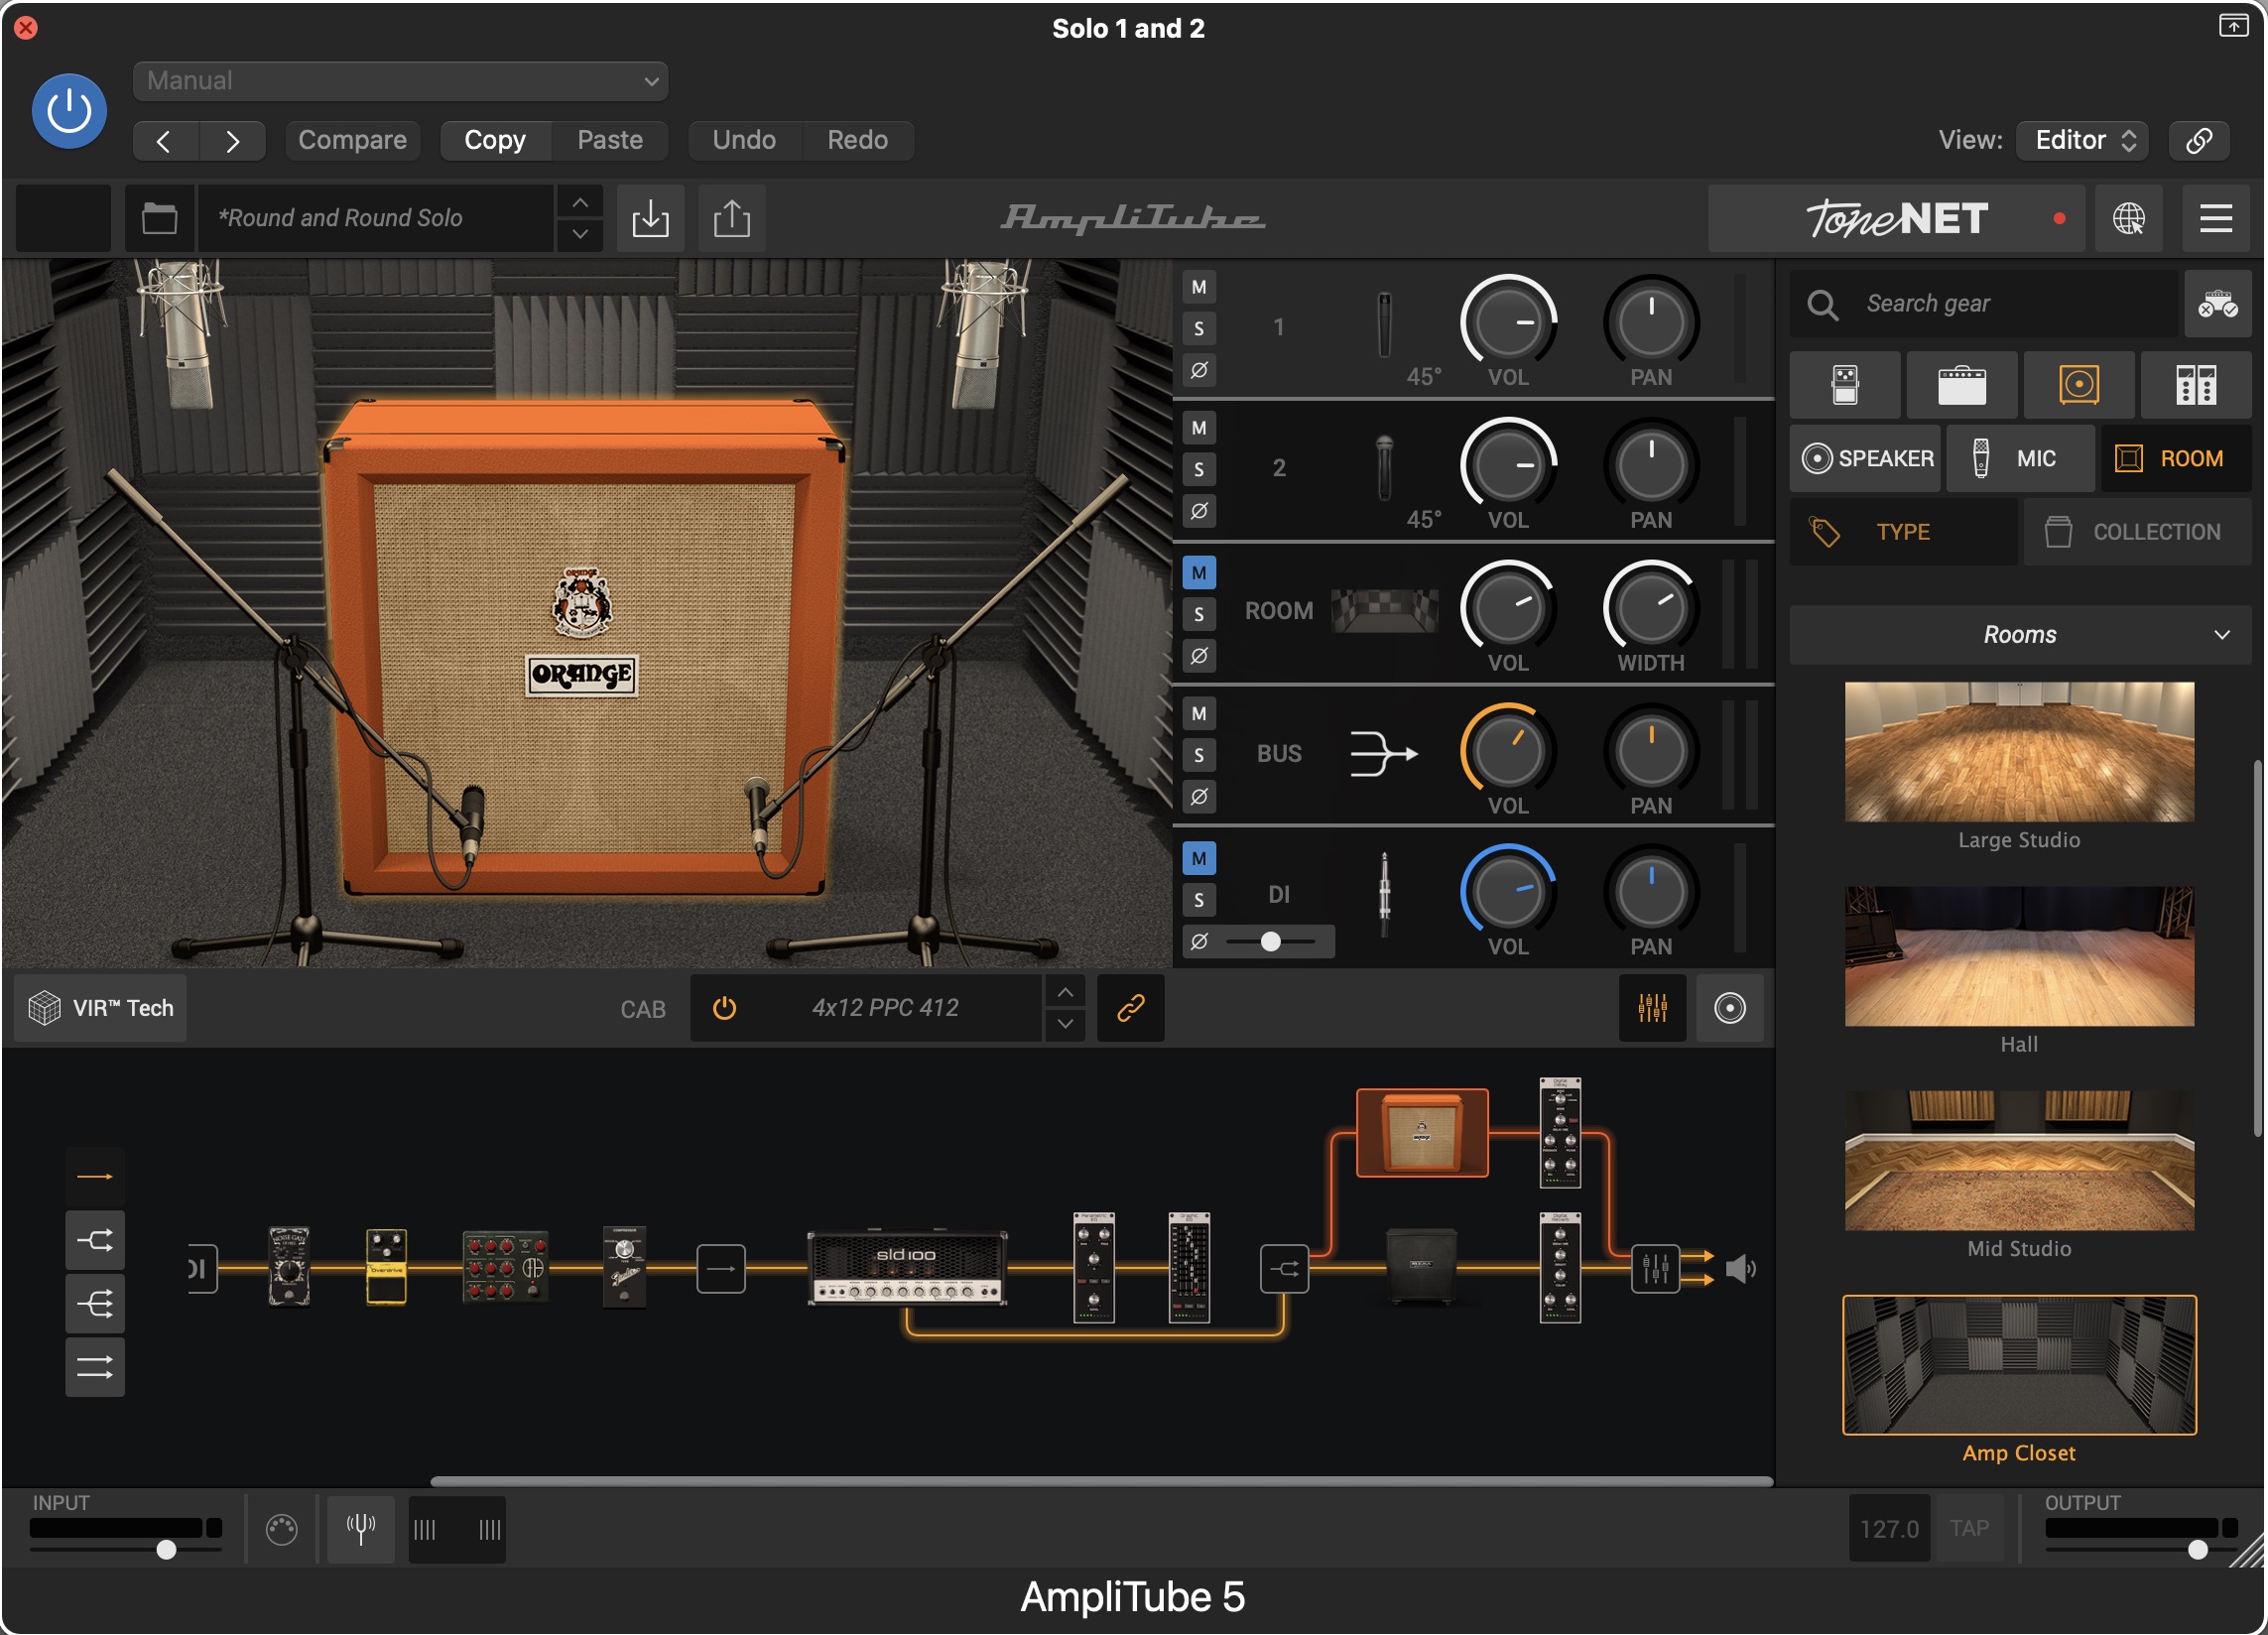The image size is (2268, 1635).
Task: Click the TAP tempo button
Action: click(x=1968, y=1528)
